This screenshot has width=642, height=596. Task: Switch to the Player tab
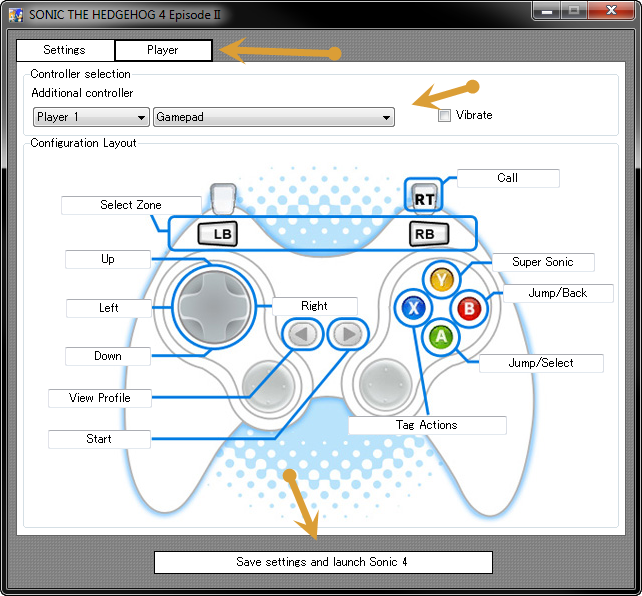coord(163,50)
